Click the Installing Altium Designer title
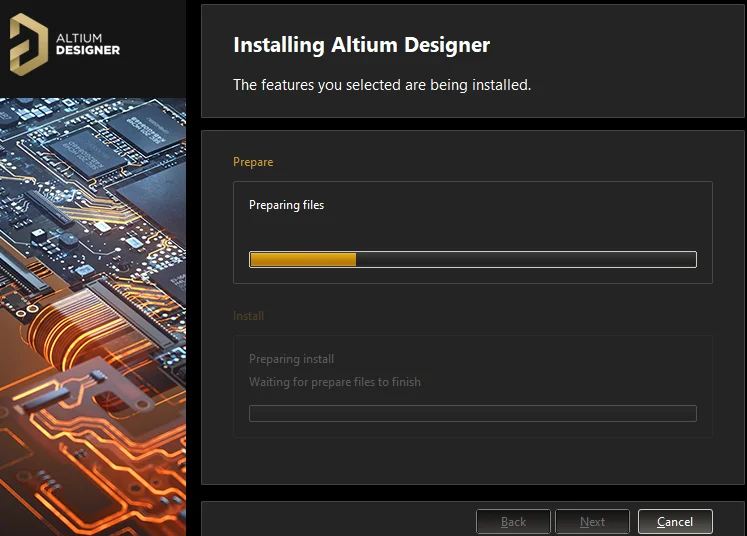 click(362, 45)
